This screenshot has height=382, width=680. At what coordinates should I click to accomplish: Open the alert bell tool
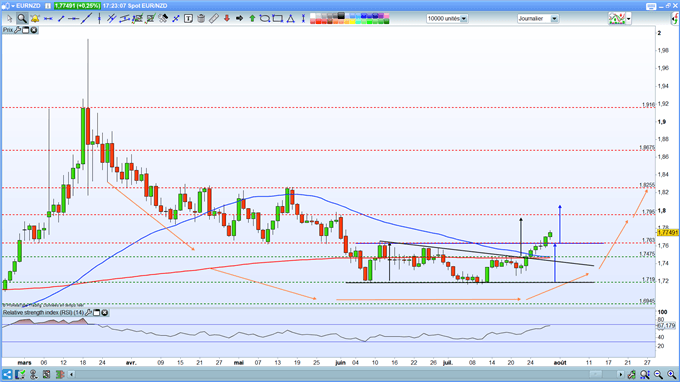tap(35, 19)
